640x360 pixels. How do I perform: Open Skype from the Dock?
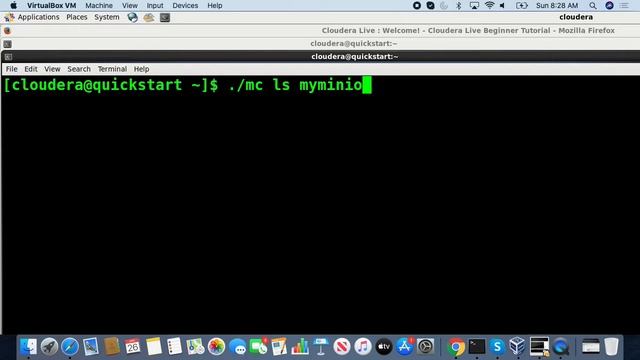(x=497, y=347)
